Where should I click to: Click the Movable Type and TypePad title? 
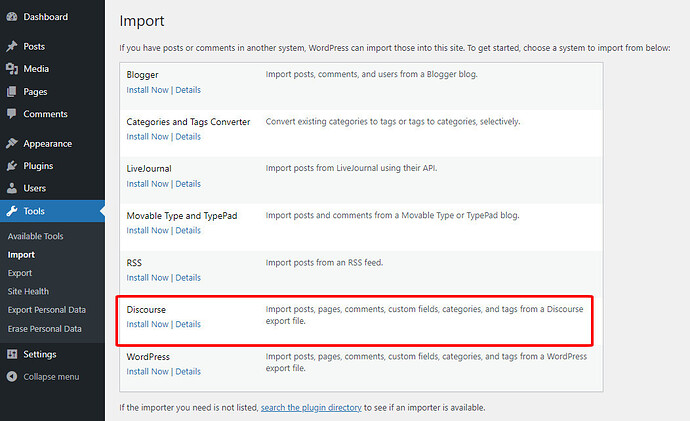pos(182,216)
